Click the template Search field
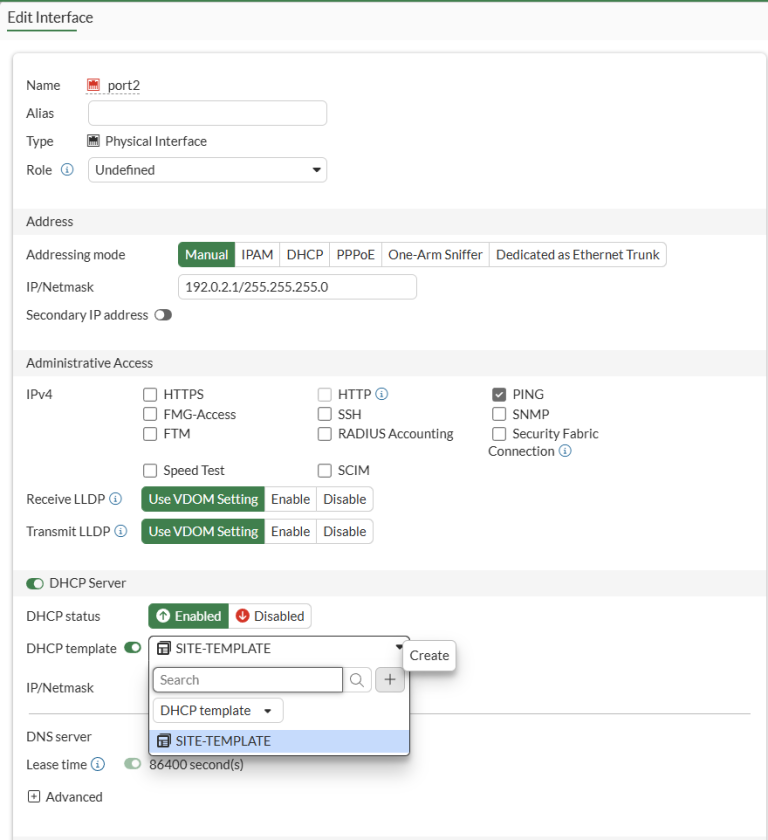This screenshot has height=840, width=768. coord(247,680)
